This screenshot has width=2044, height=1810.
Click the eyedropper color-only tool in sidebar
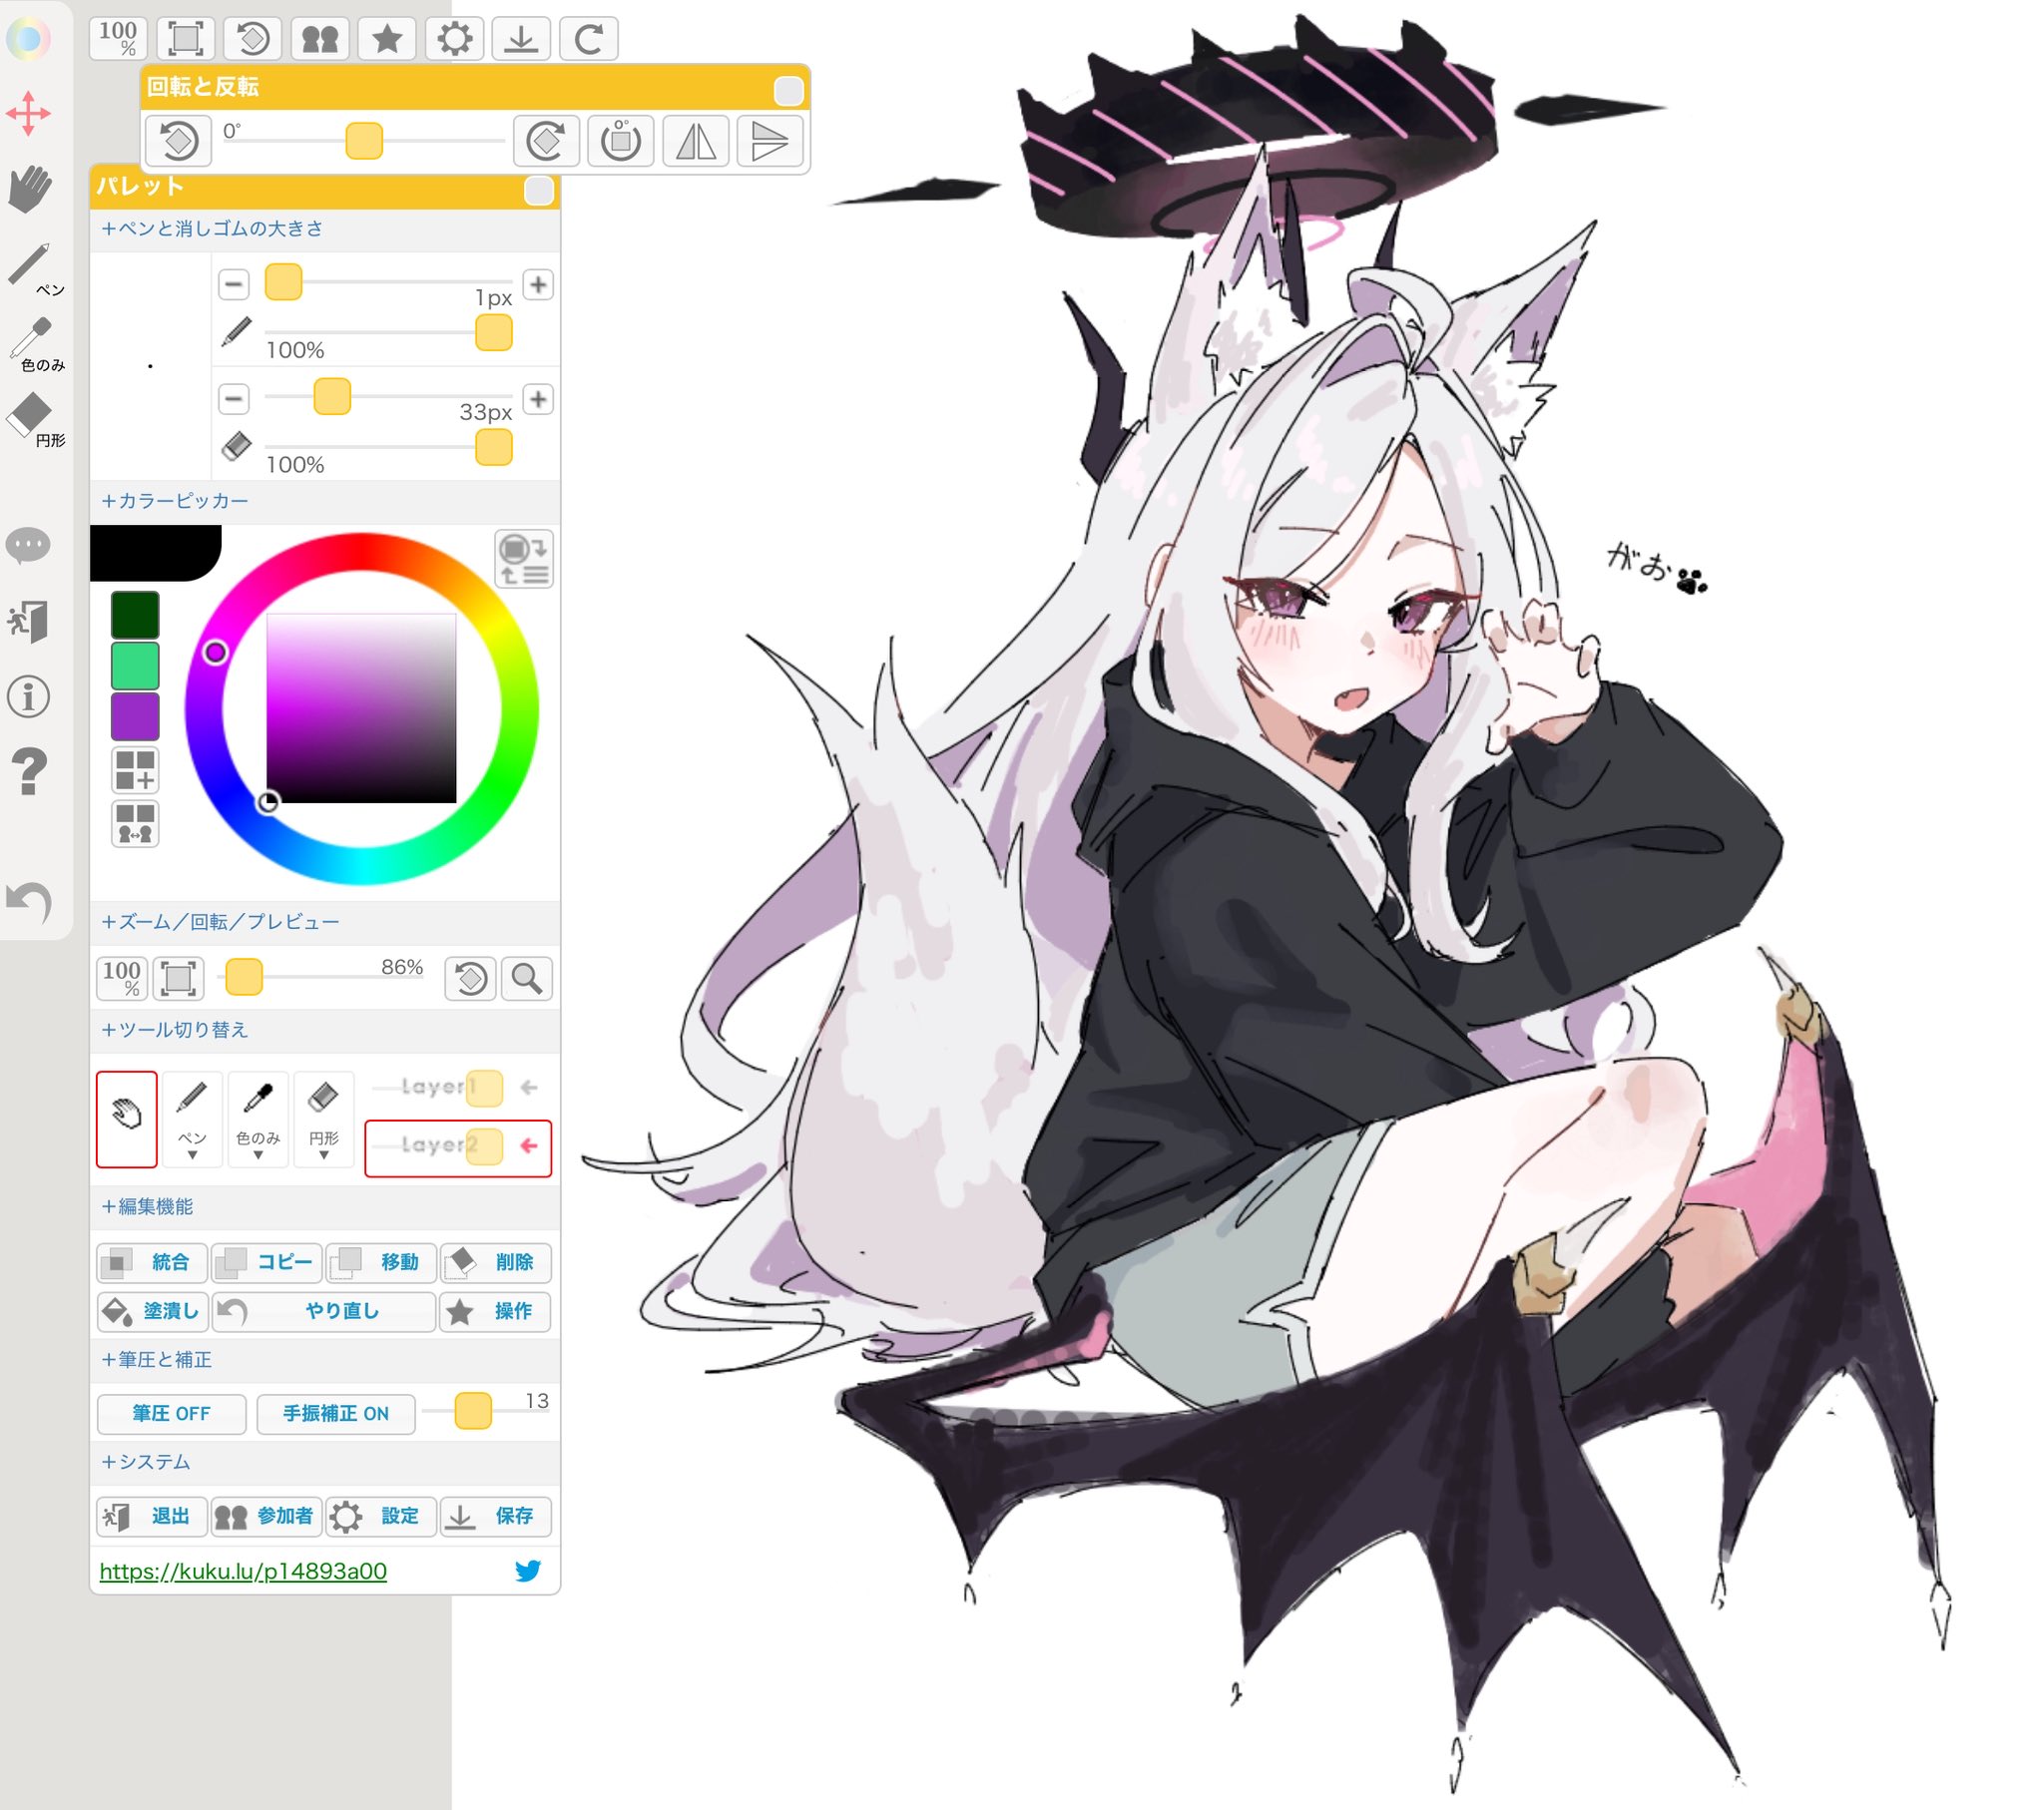pos(32,342)
